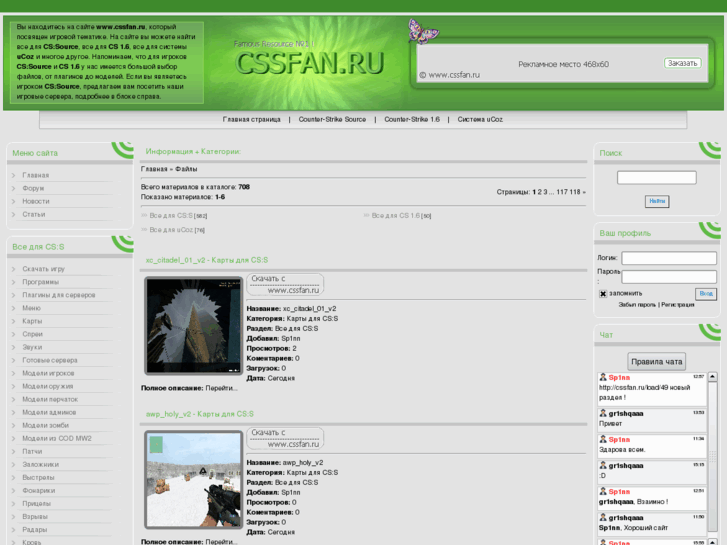Open 'Модели перчаток' sidebar link
This screenshot has height=545, width=727.
(x=50, y=399)
